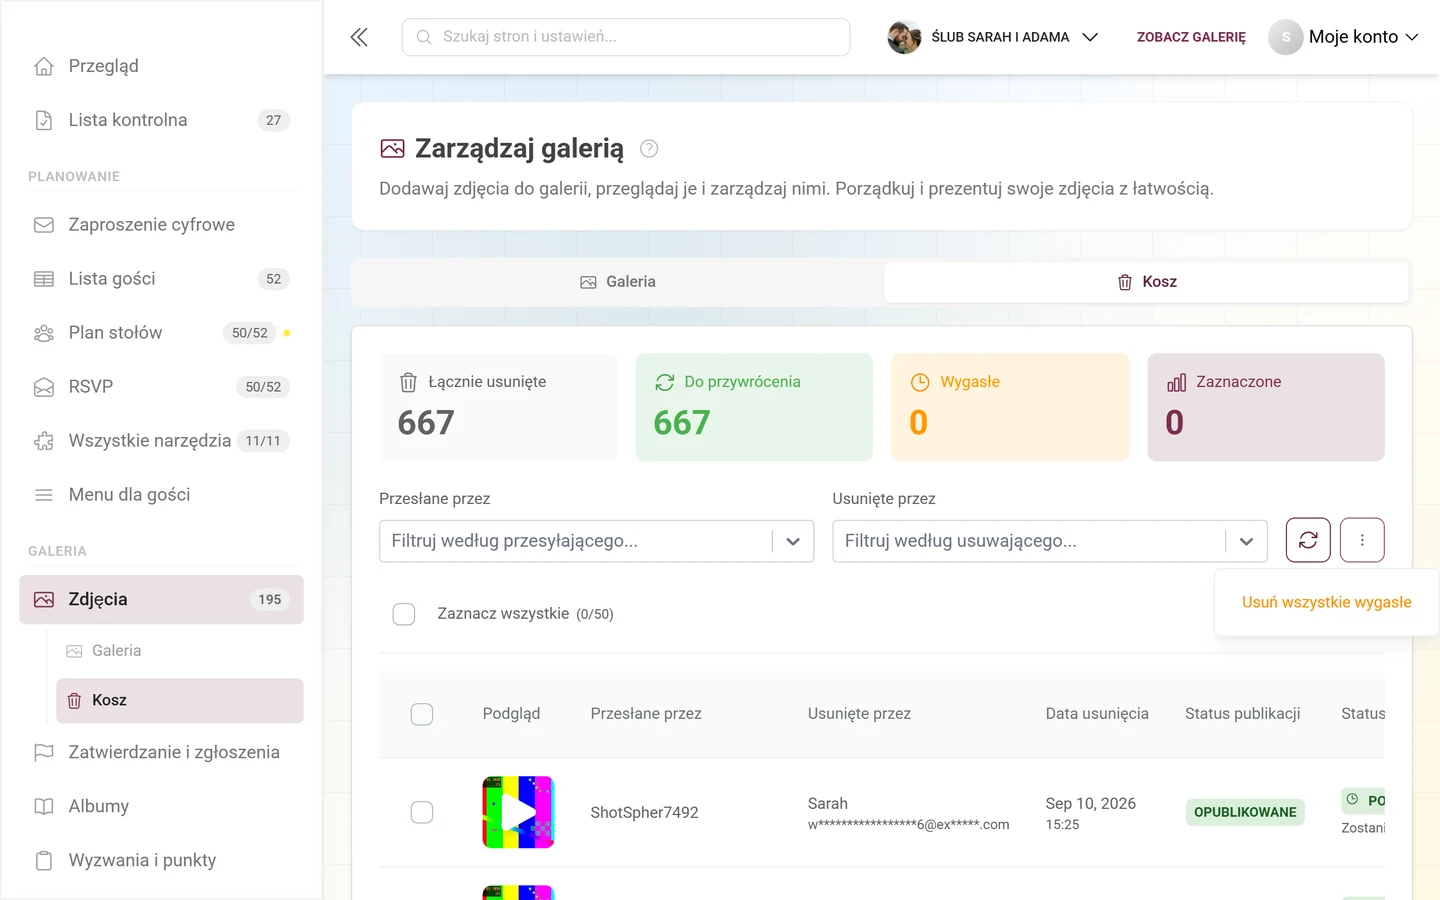Click the Do przywrócenia stats card

pyautogui.click(x=754, y=407)
